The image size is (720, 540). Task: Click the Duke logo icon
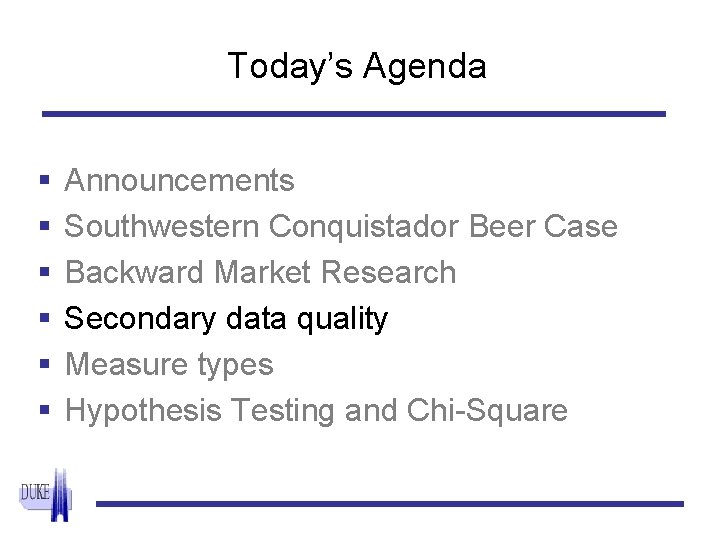pos(46,495)
